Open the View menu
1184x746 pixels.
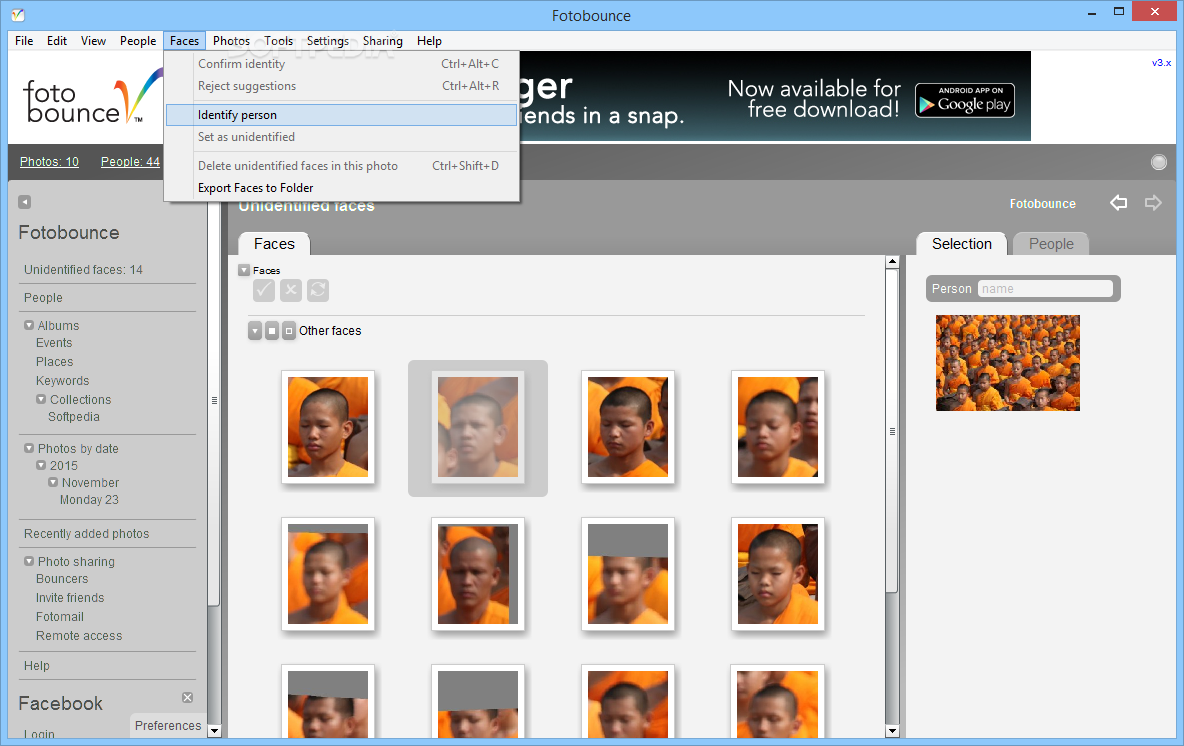pos(94,41)
